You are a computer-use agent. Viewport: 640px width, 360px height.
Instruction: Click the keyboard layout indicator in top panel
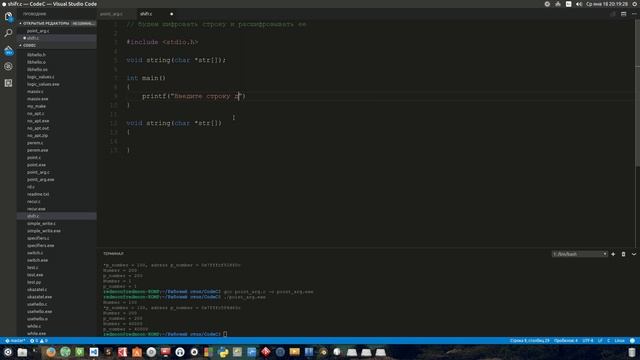click(569, 4)
